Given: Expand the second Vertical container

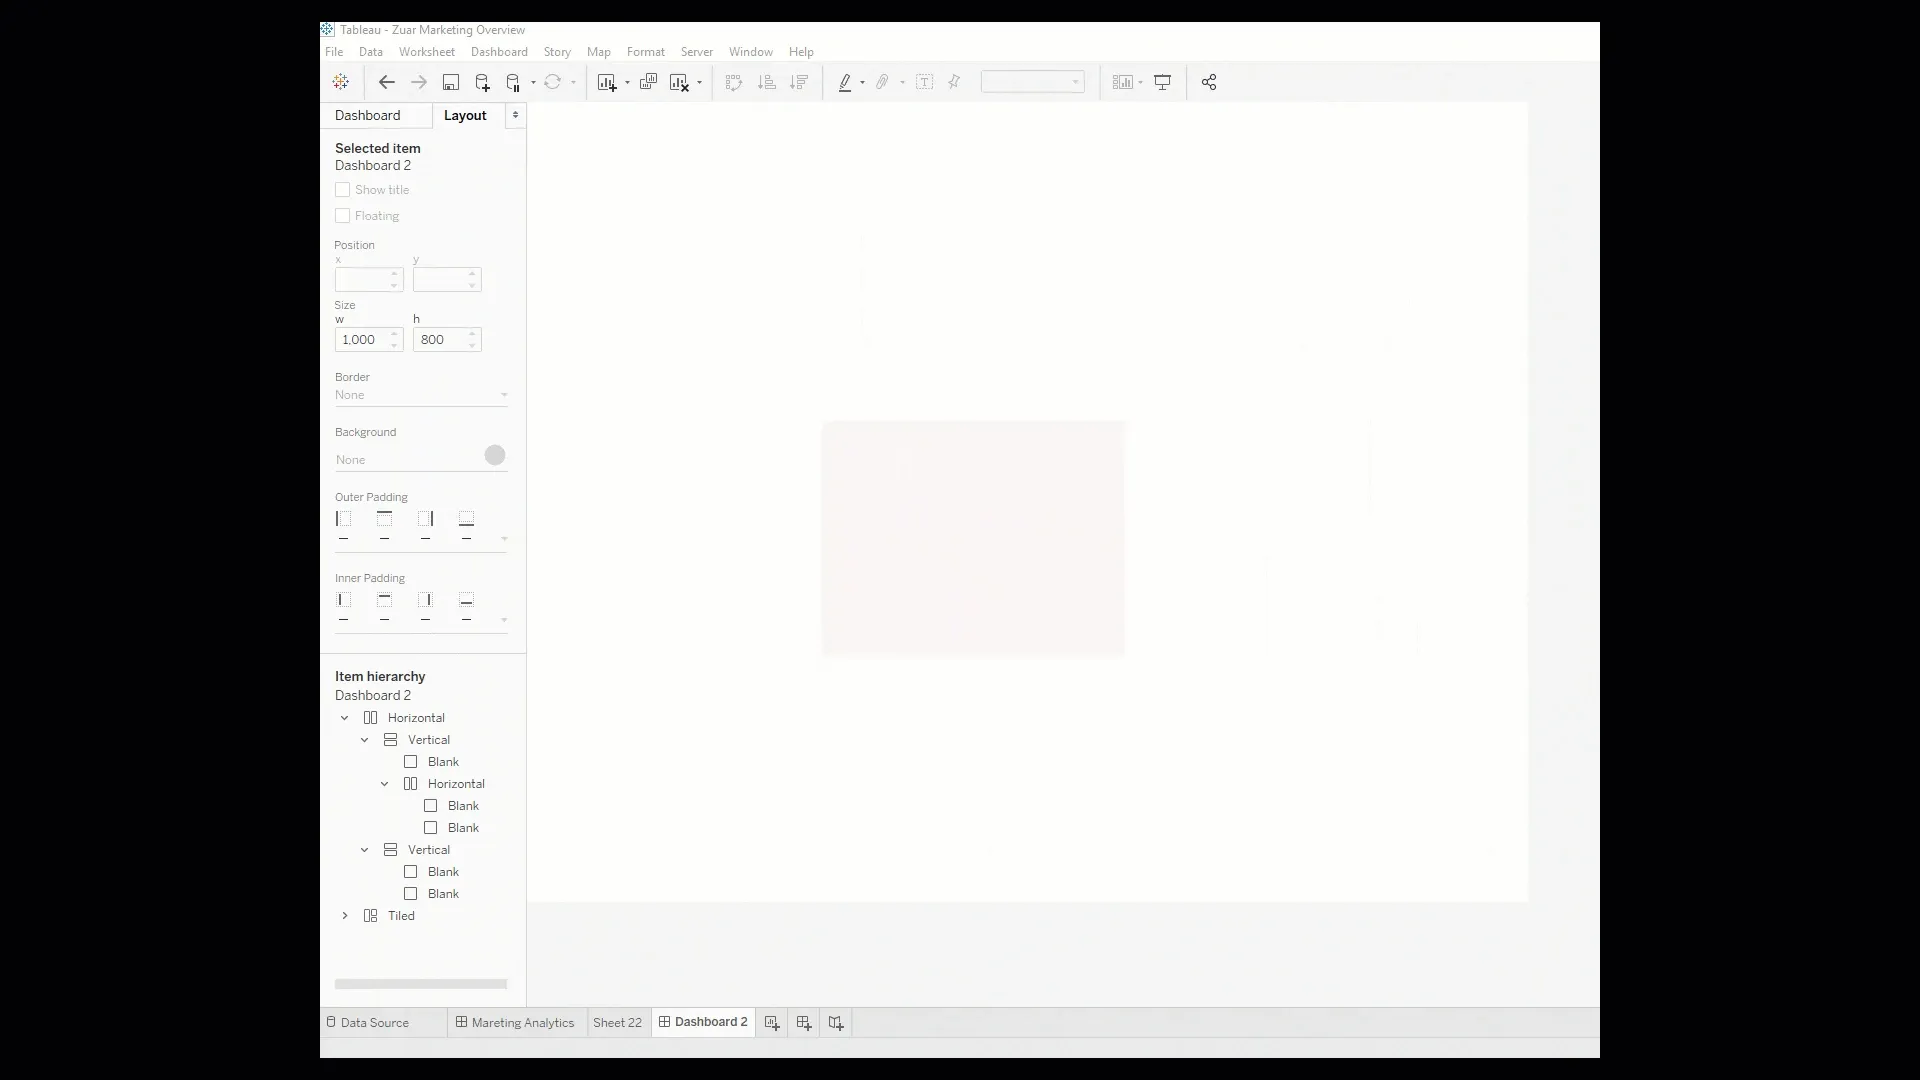Looking at the screenshot, I should (364, 849).
